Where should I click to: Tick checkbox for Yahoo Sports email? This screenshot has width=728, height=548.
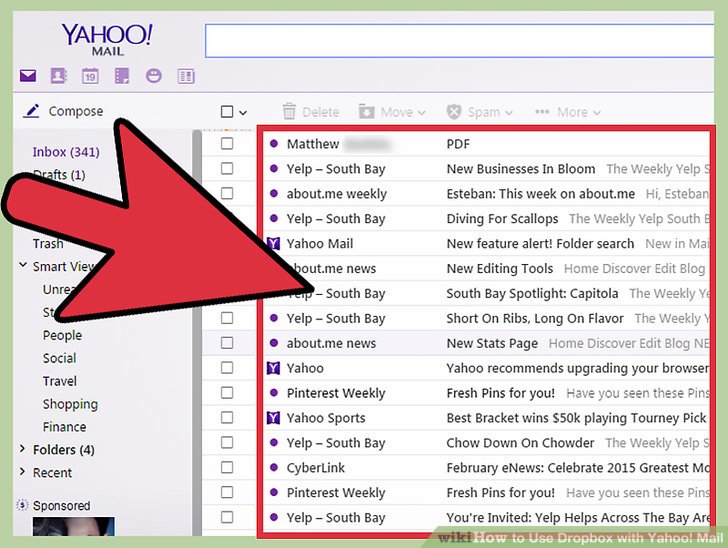[227, 418]
